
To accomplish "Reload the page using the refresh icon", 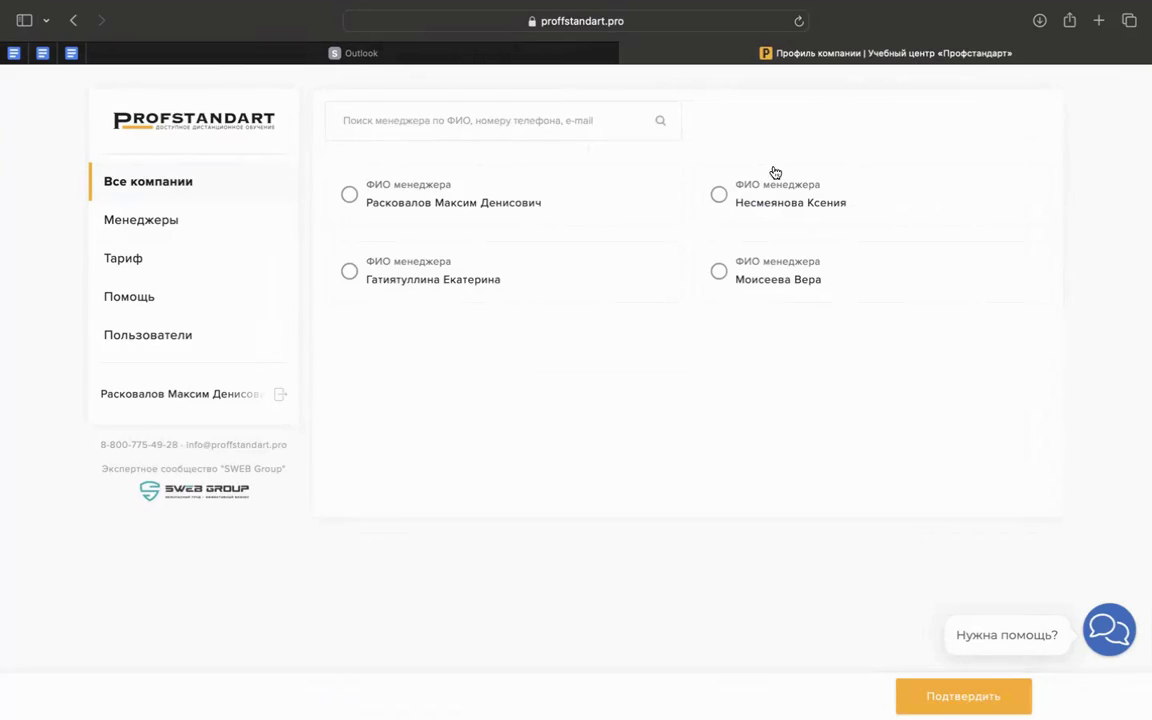I will tap(799, 21).
